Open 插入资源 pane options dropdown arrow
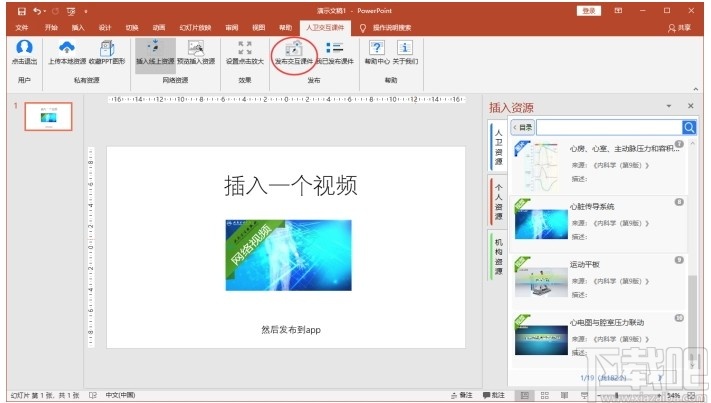 (669, 106)
